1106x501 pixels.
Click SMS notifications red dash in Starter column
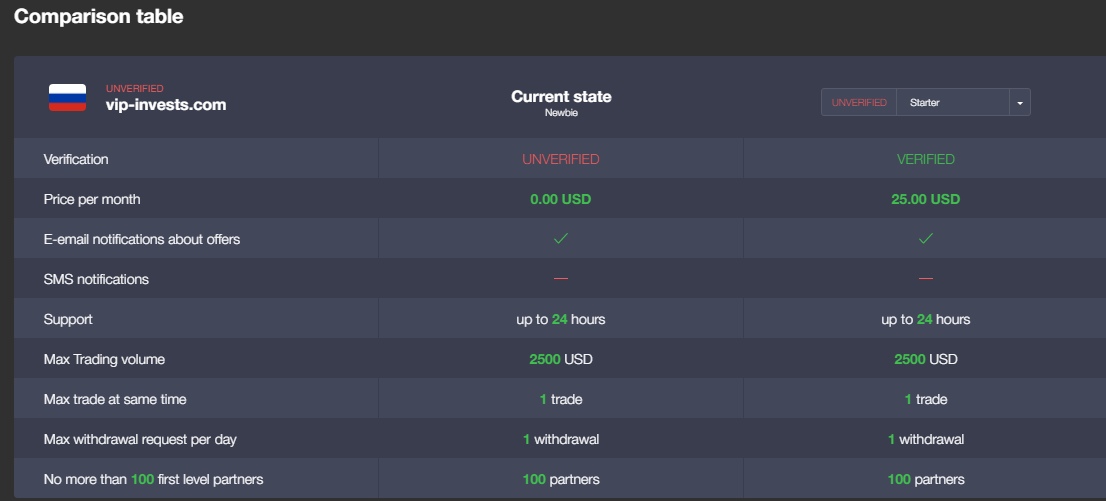[926, 279]
